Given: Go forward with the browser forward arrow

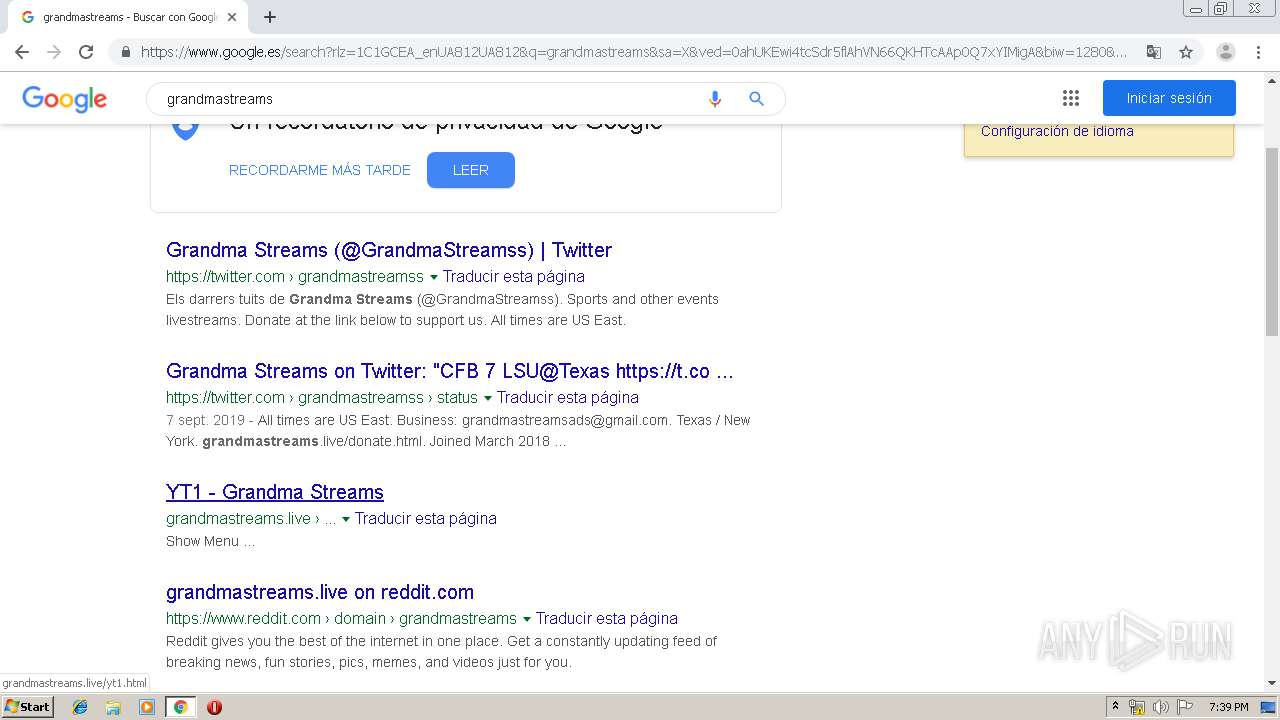Looking at the screenshot, I should tap(54, 52).
